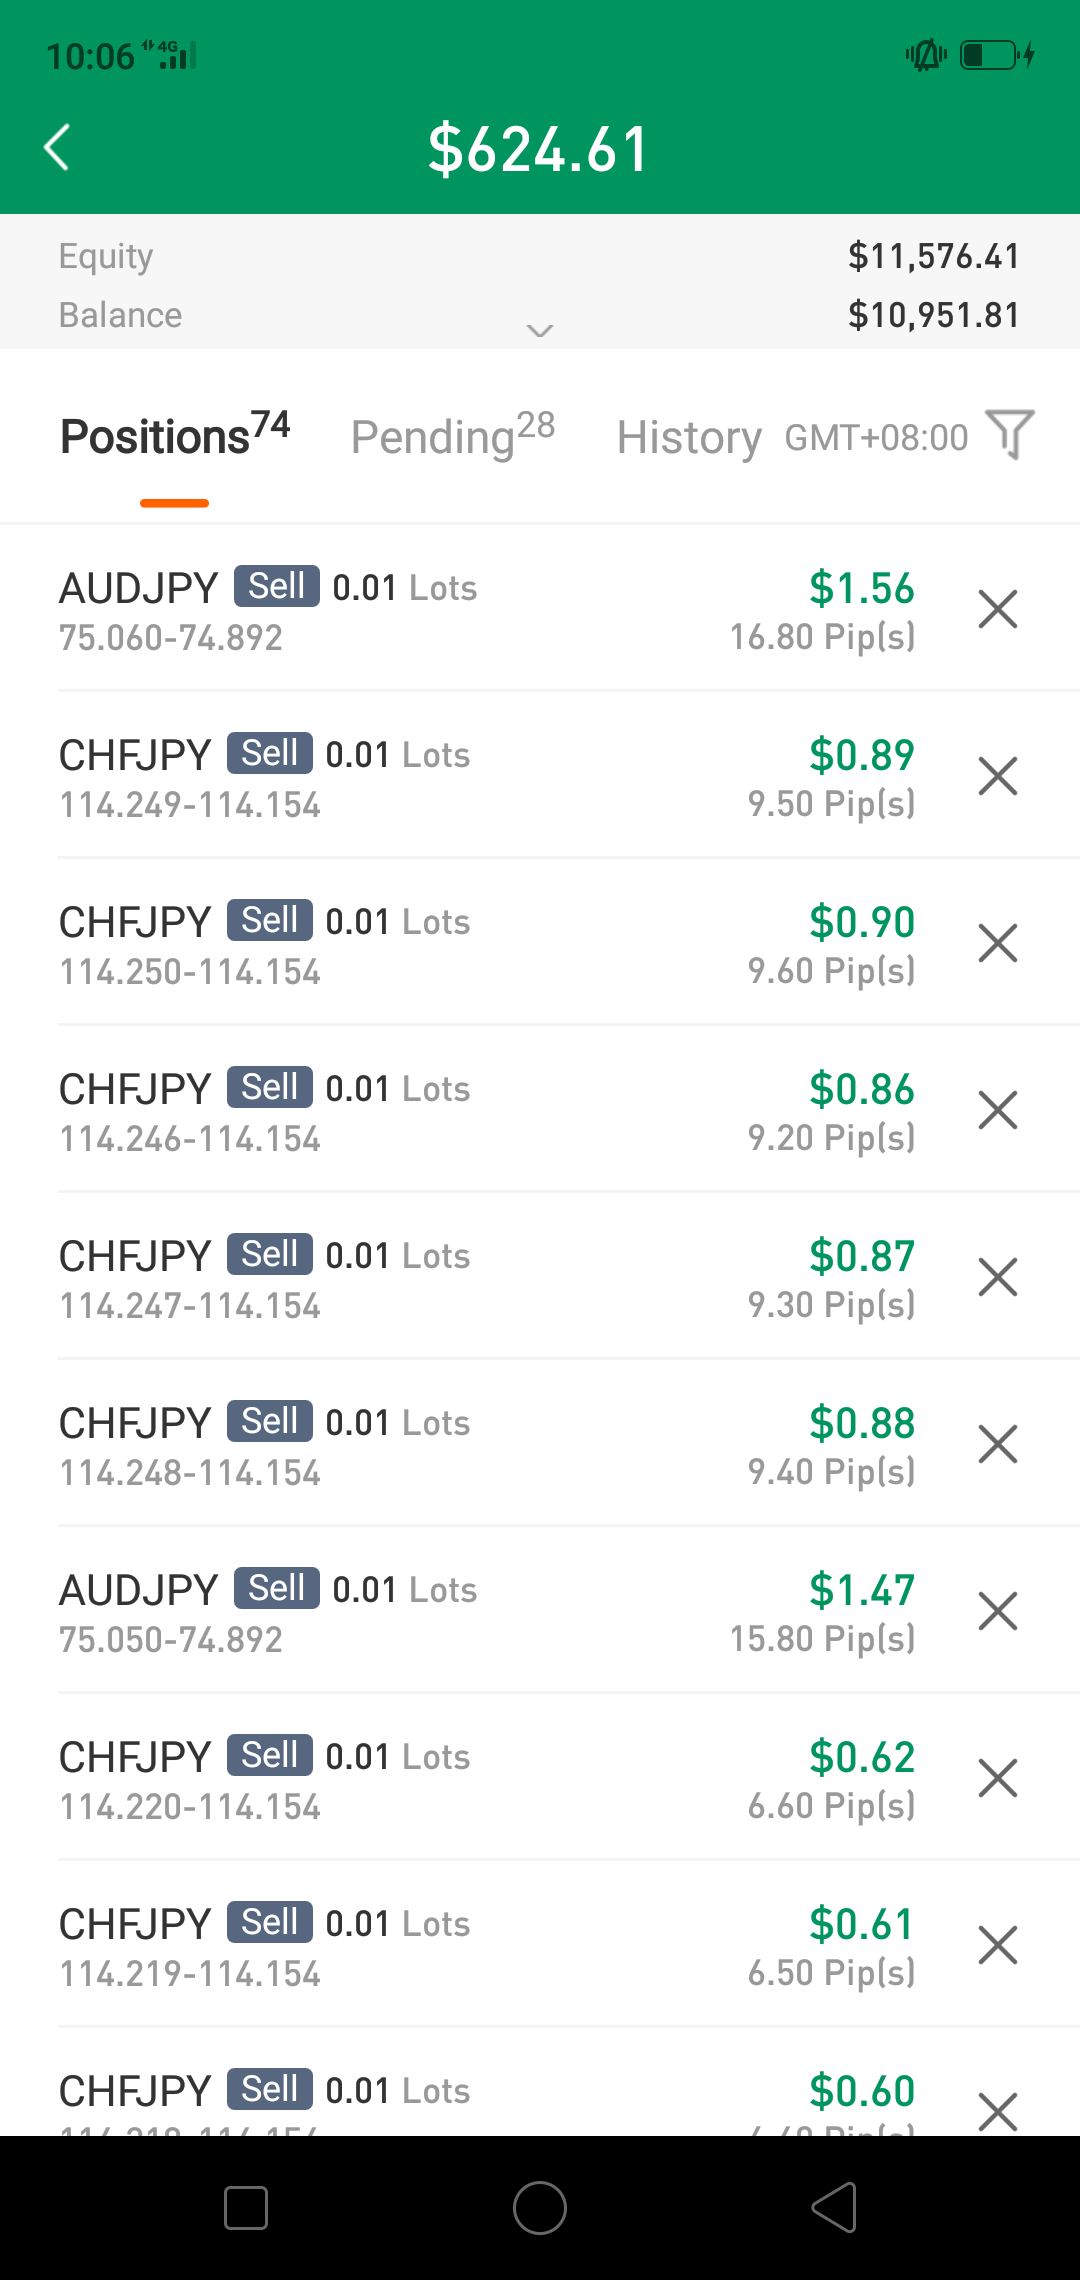
Task: Switch to the Pending tab
Action: 452,436
